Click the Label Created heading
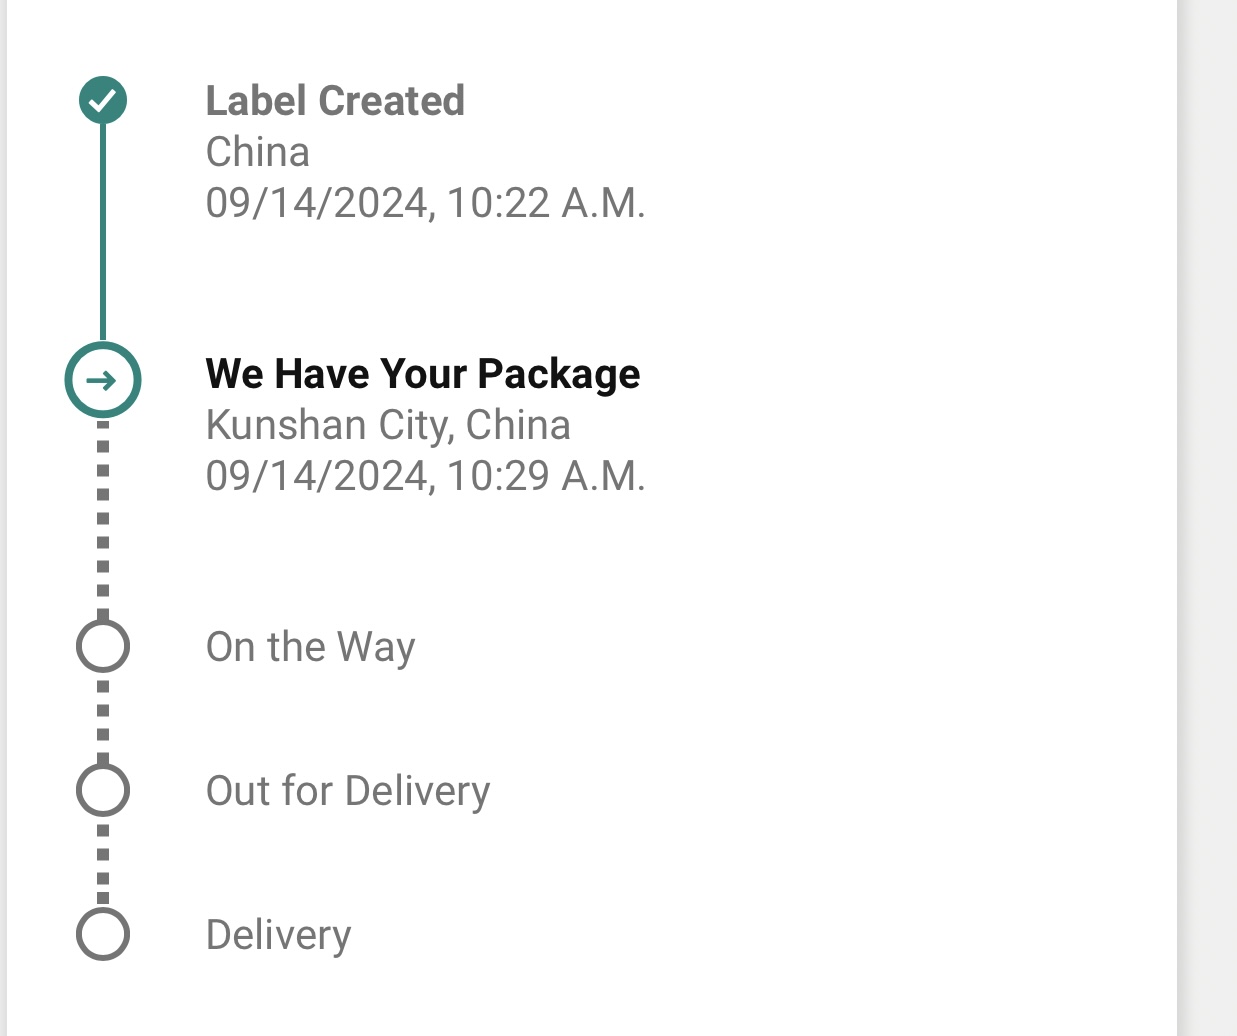The image size is (1237, 1036). (x=335, y=101)
